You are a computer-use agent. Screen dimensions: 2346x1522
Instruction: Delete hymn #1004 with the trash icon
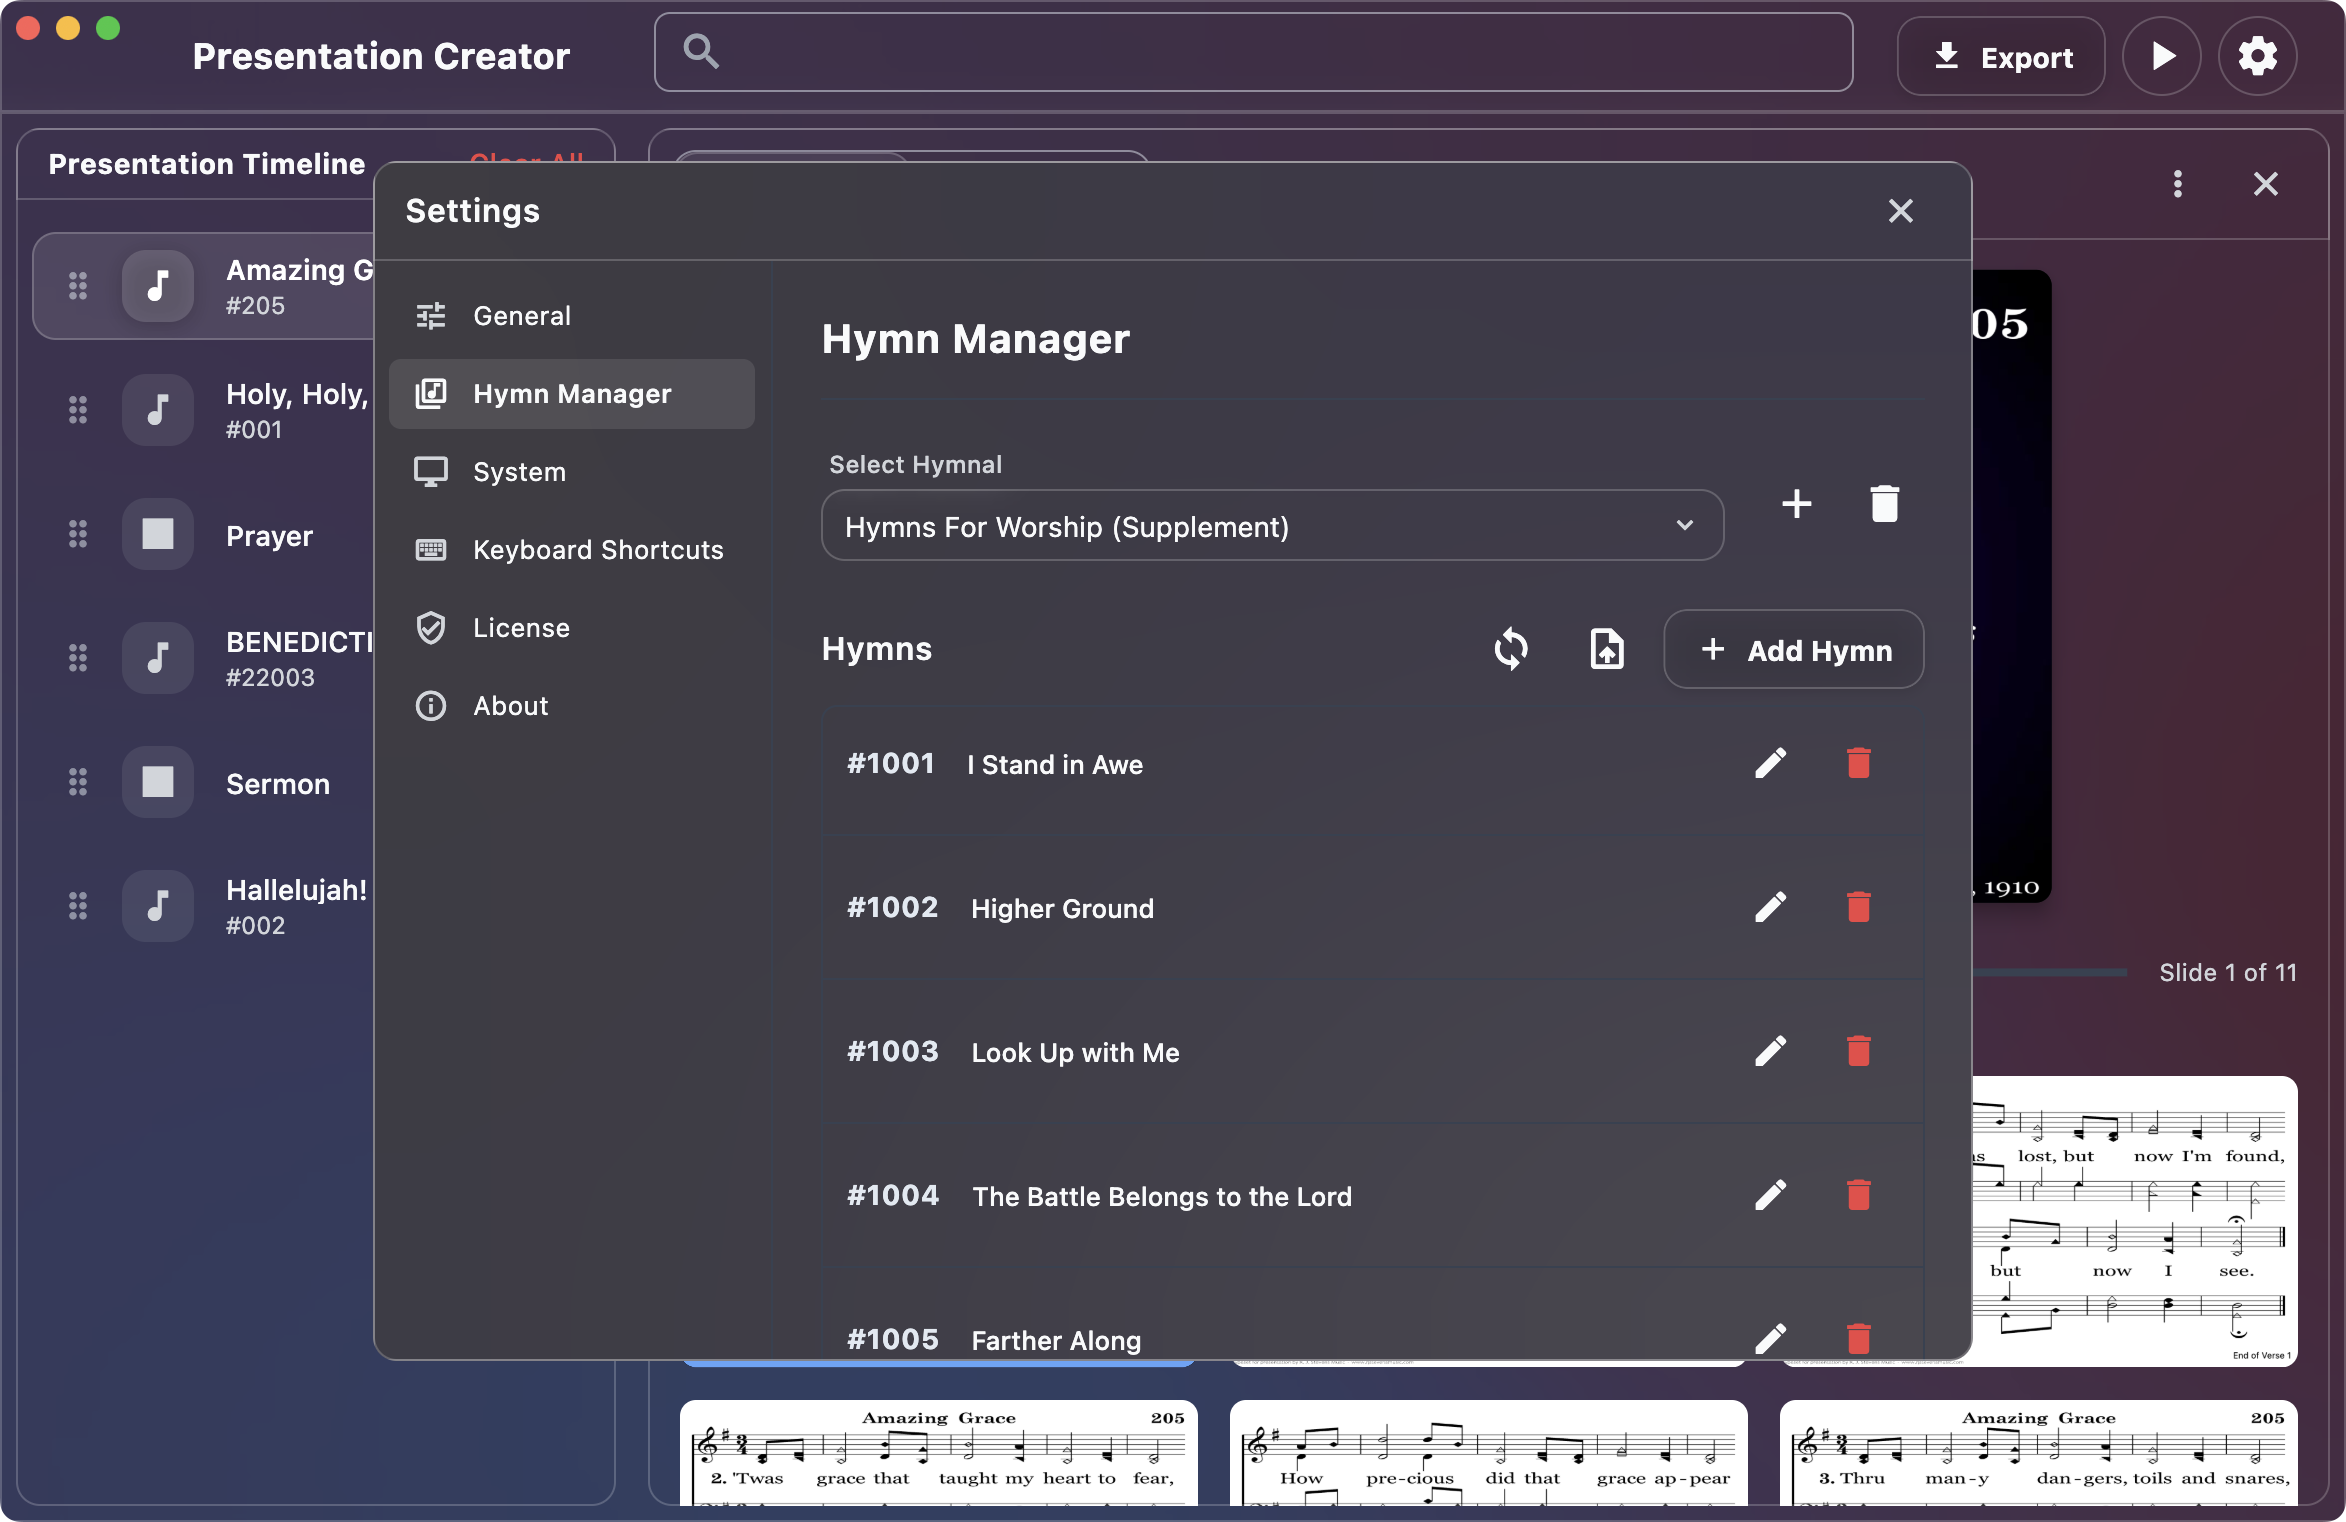(1859, 1195)
